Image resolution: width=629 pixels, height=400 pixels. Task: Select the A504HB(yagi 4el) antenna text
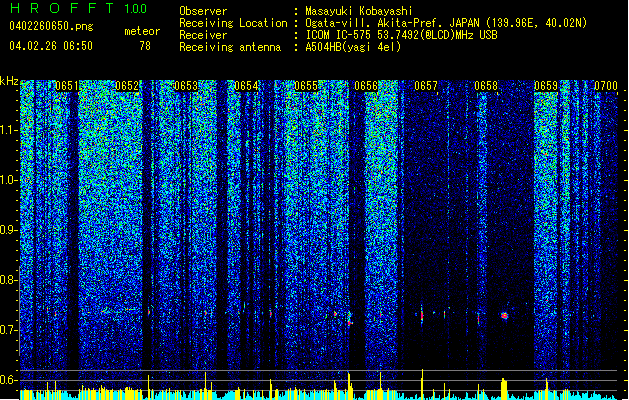pyautogui.click(x=353, y=47)
